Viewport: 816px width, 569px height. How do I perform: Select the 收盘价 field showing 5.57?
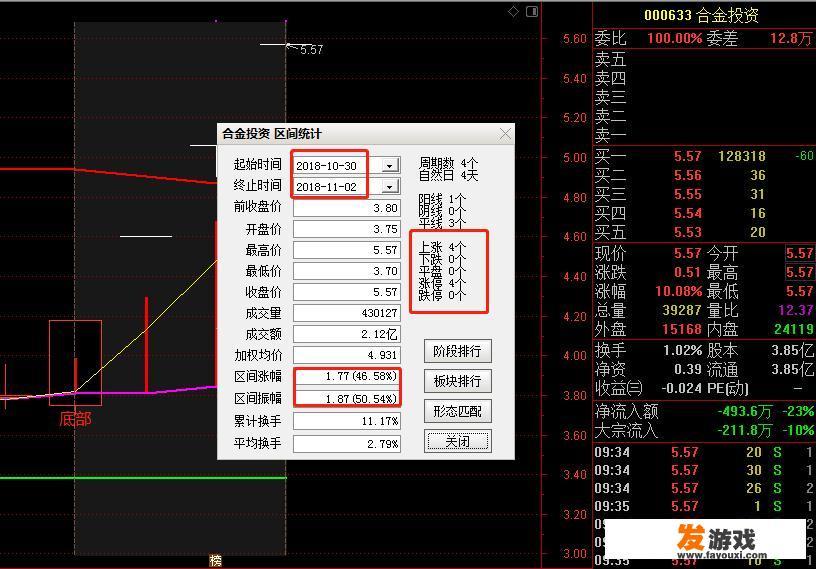pos(347,292)
